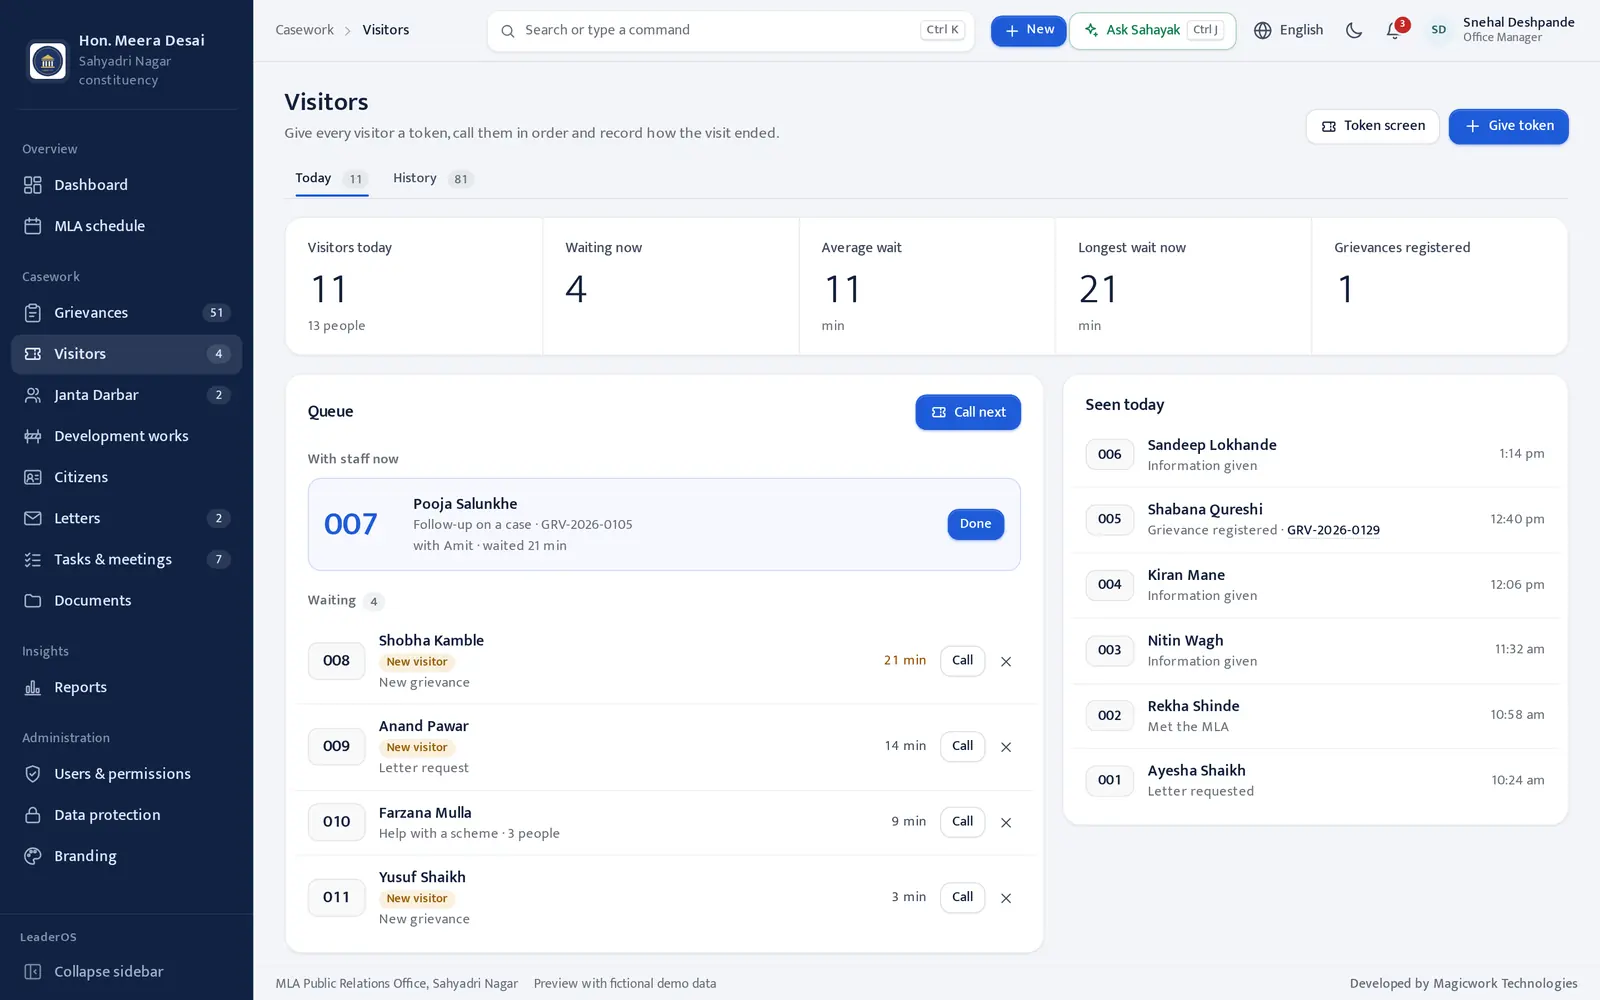The height and width of the screenshot is (1000, 1600).
Task: Collapse the sidebar
Action: pos(126,971)
